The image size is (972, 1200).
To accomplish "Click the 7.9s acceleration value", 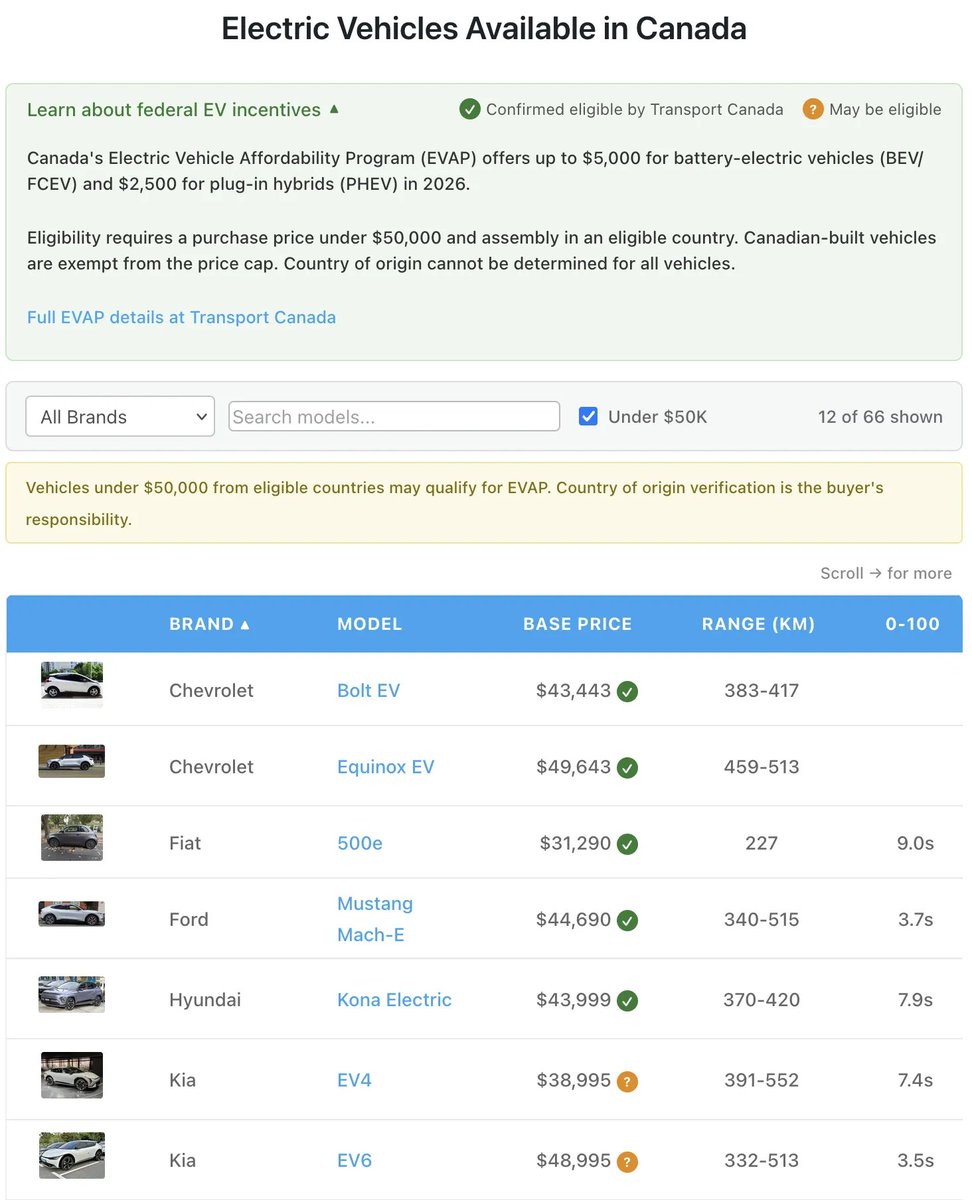I will click(x=915, y=1000).
